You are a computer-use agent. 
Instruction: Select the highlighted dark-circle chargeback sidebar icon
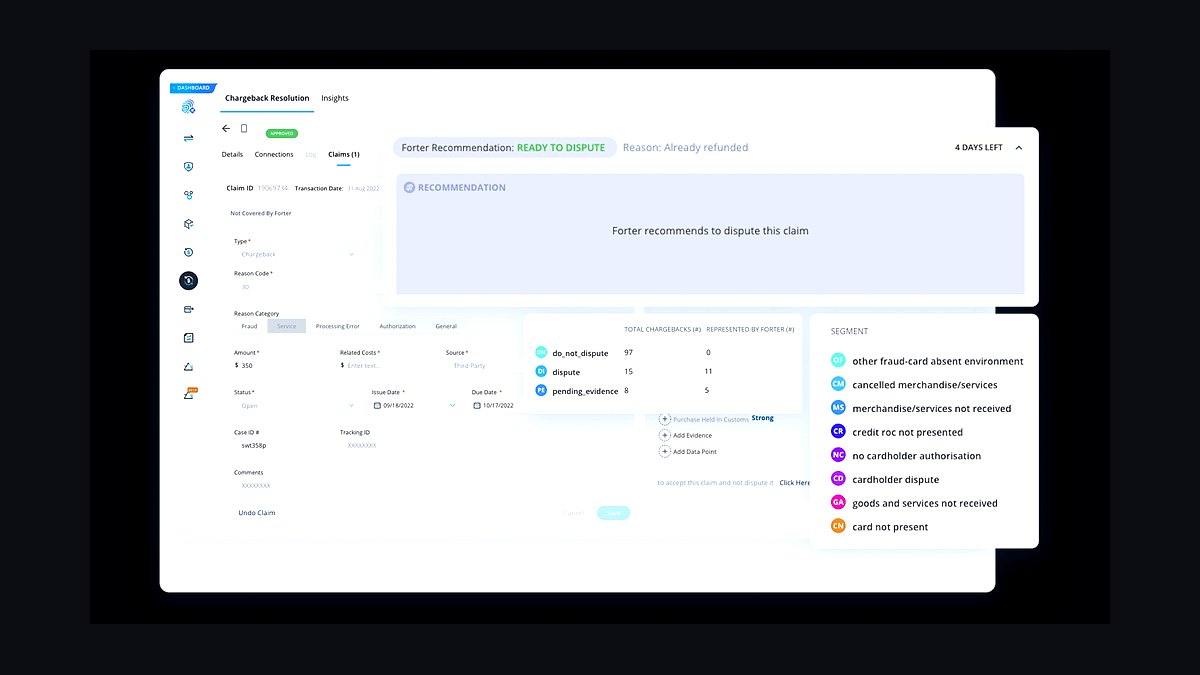pos(188,281)
